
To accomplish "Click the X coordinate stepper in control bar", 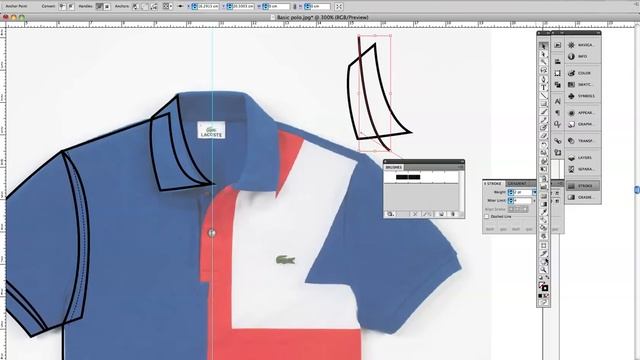I will click(x=194, y=7).
